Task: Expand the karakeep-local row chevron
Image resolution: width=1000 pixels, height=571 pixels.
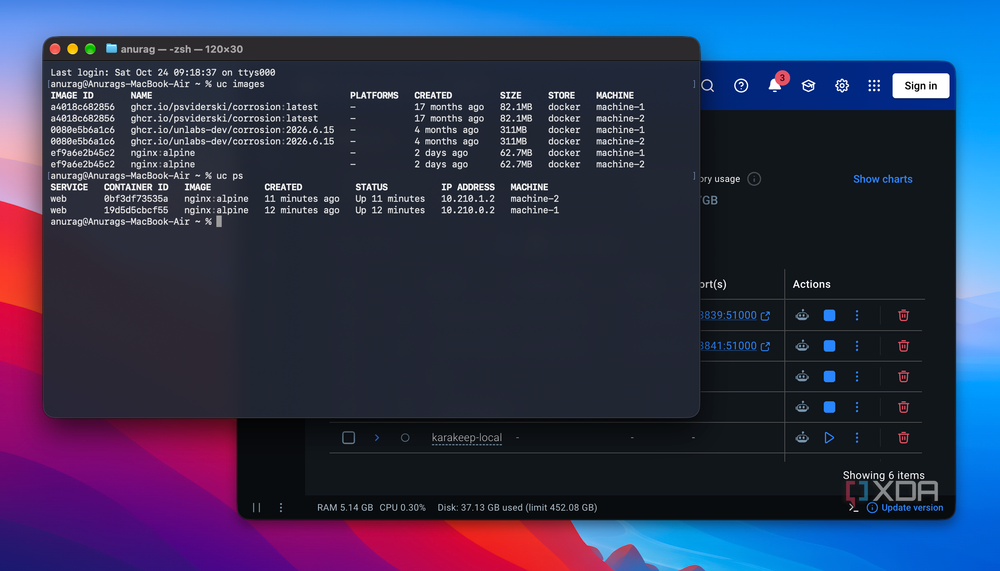Action: coord(377,438)
